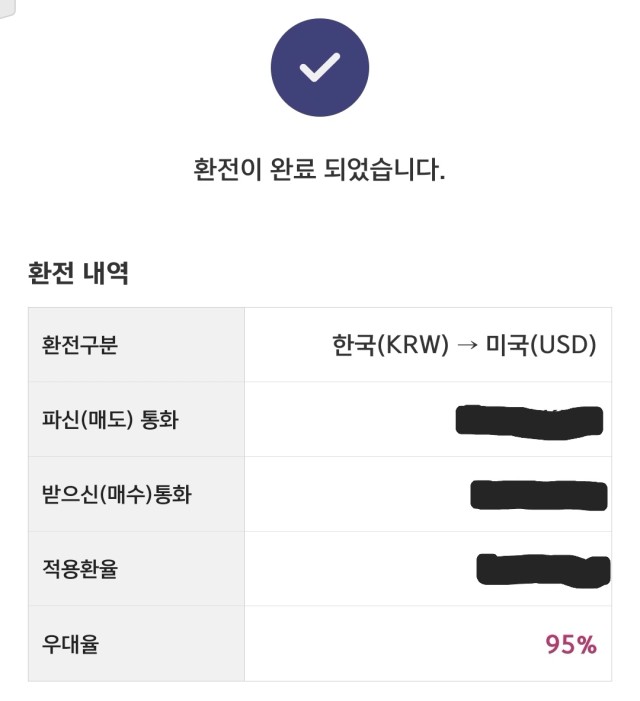The width and height of the screenshot is (640, 701).
Task: Click the 미국(USD) target currency text
Action: pos(541,345)
